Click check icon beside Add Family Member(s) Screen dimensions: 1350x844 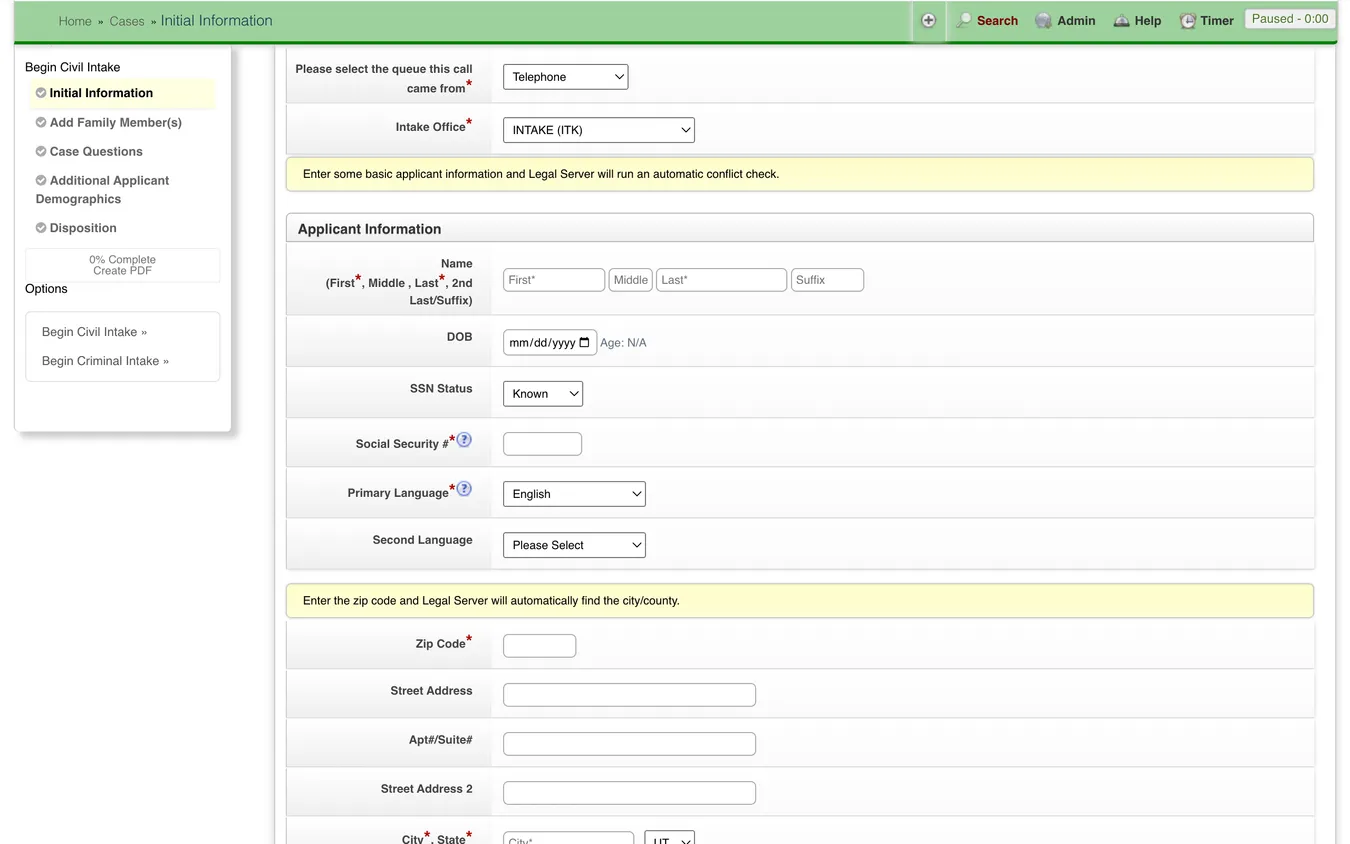click(x=41, y=122)
